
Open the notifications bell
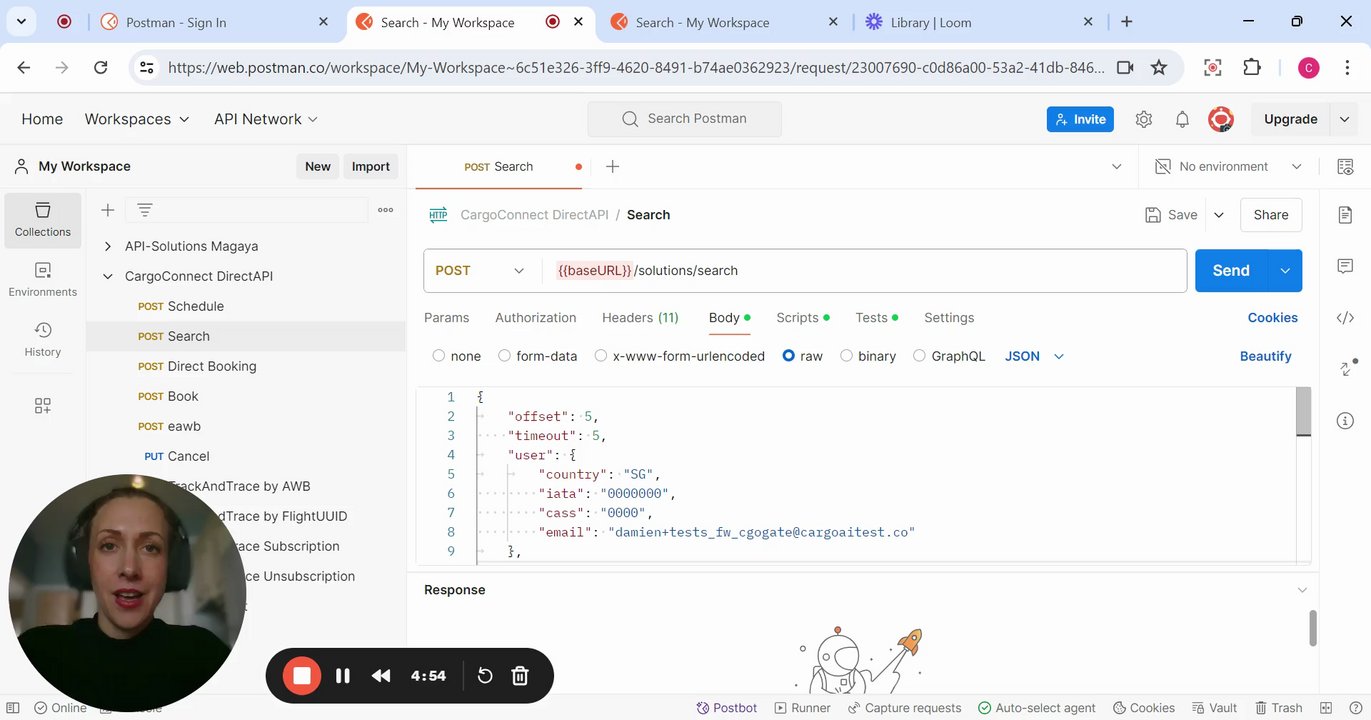click(x=1182, y=119)
